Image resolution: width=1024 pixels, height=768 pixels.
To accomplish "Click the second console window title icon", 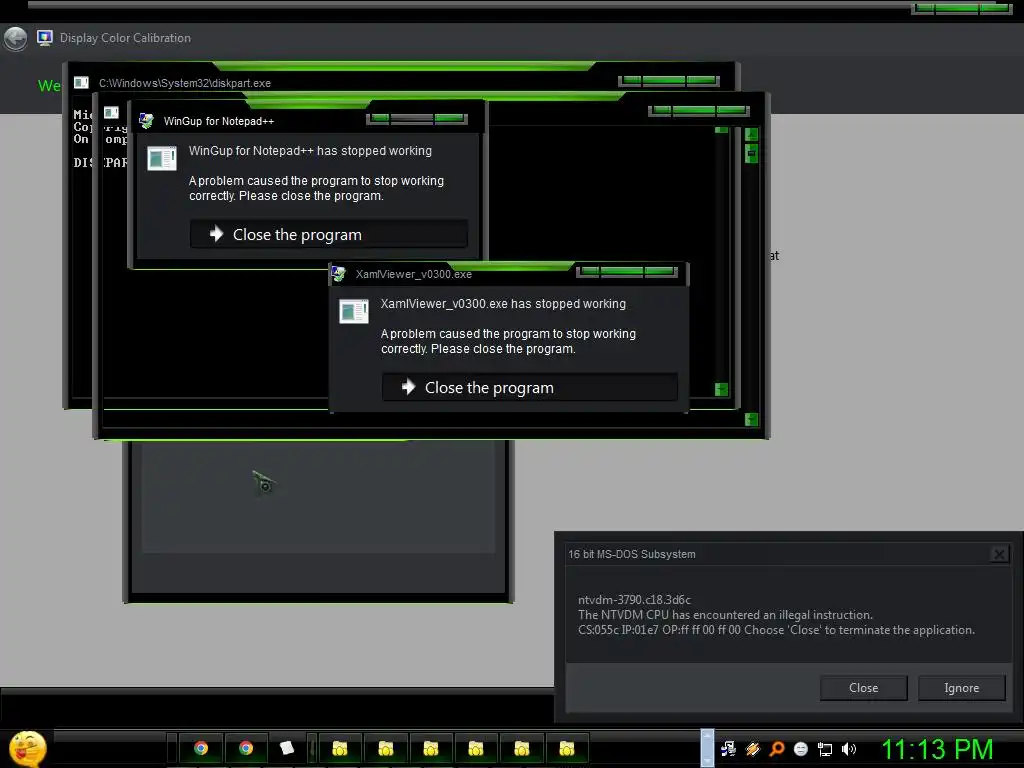I will (112, 112).
